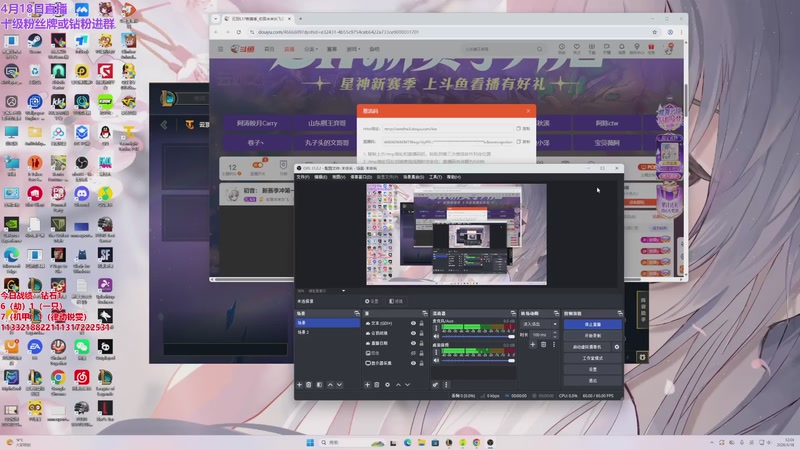This screenshot has height=450, width=800.
Task: Expand Douyu 游戏 games dropdown
Action: [353, 49]
